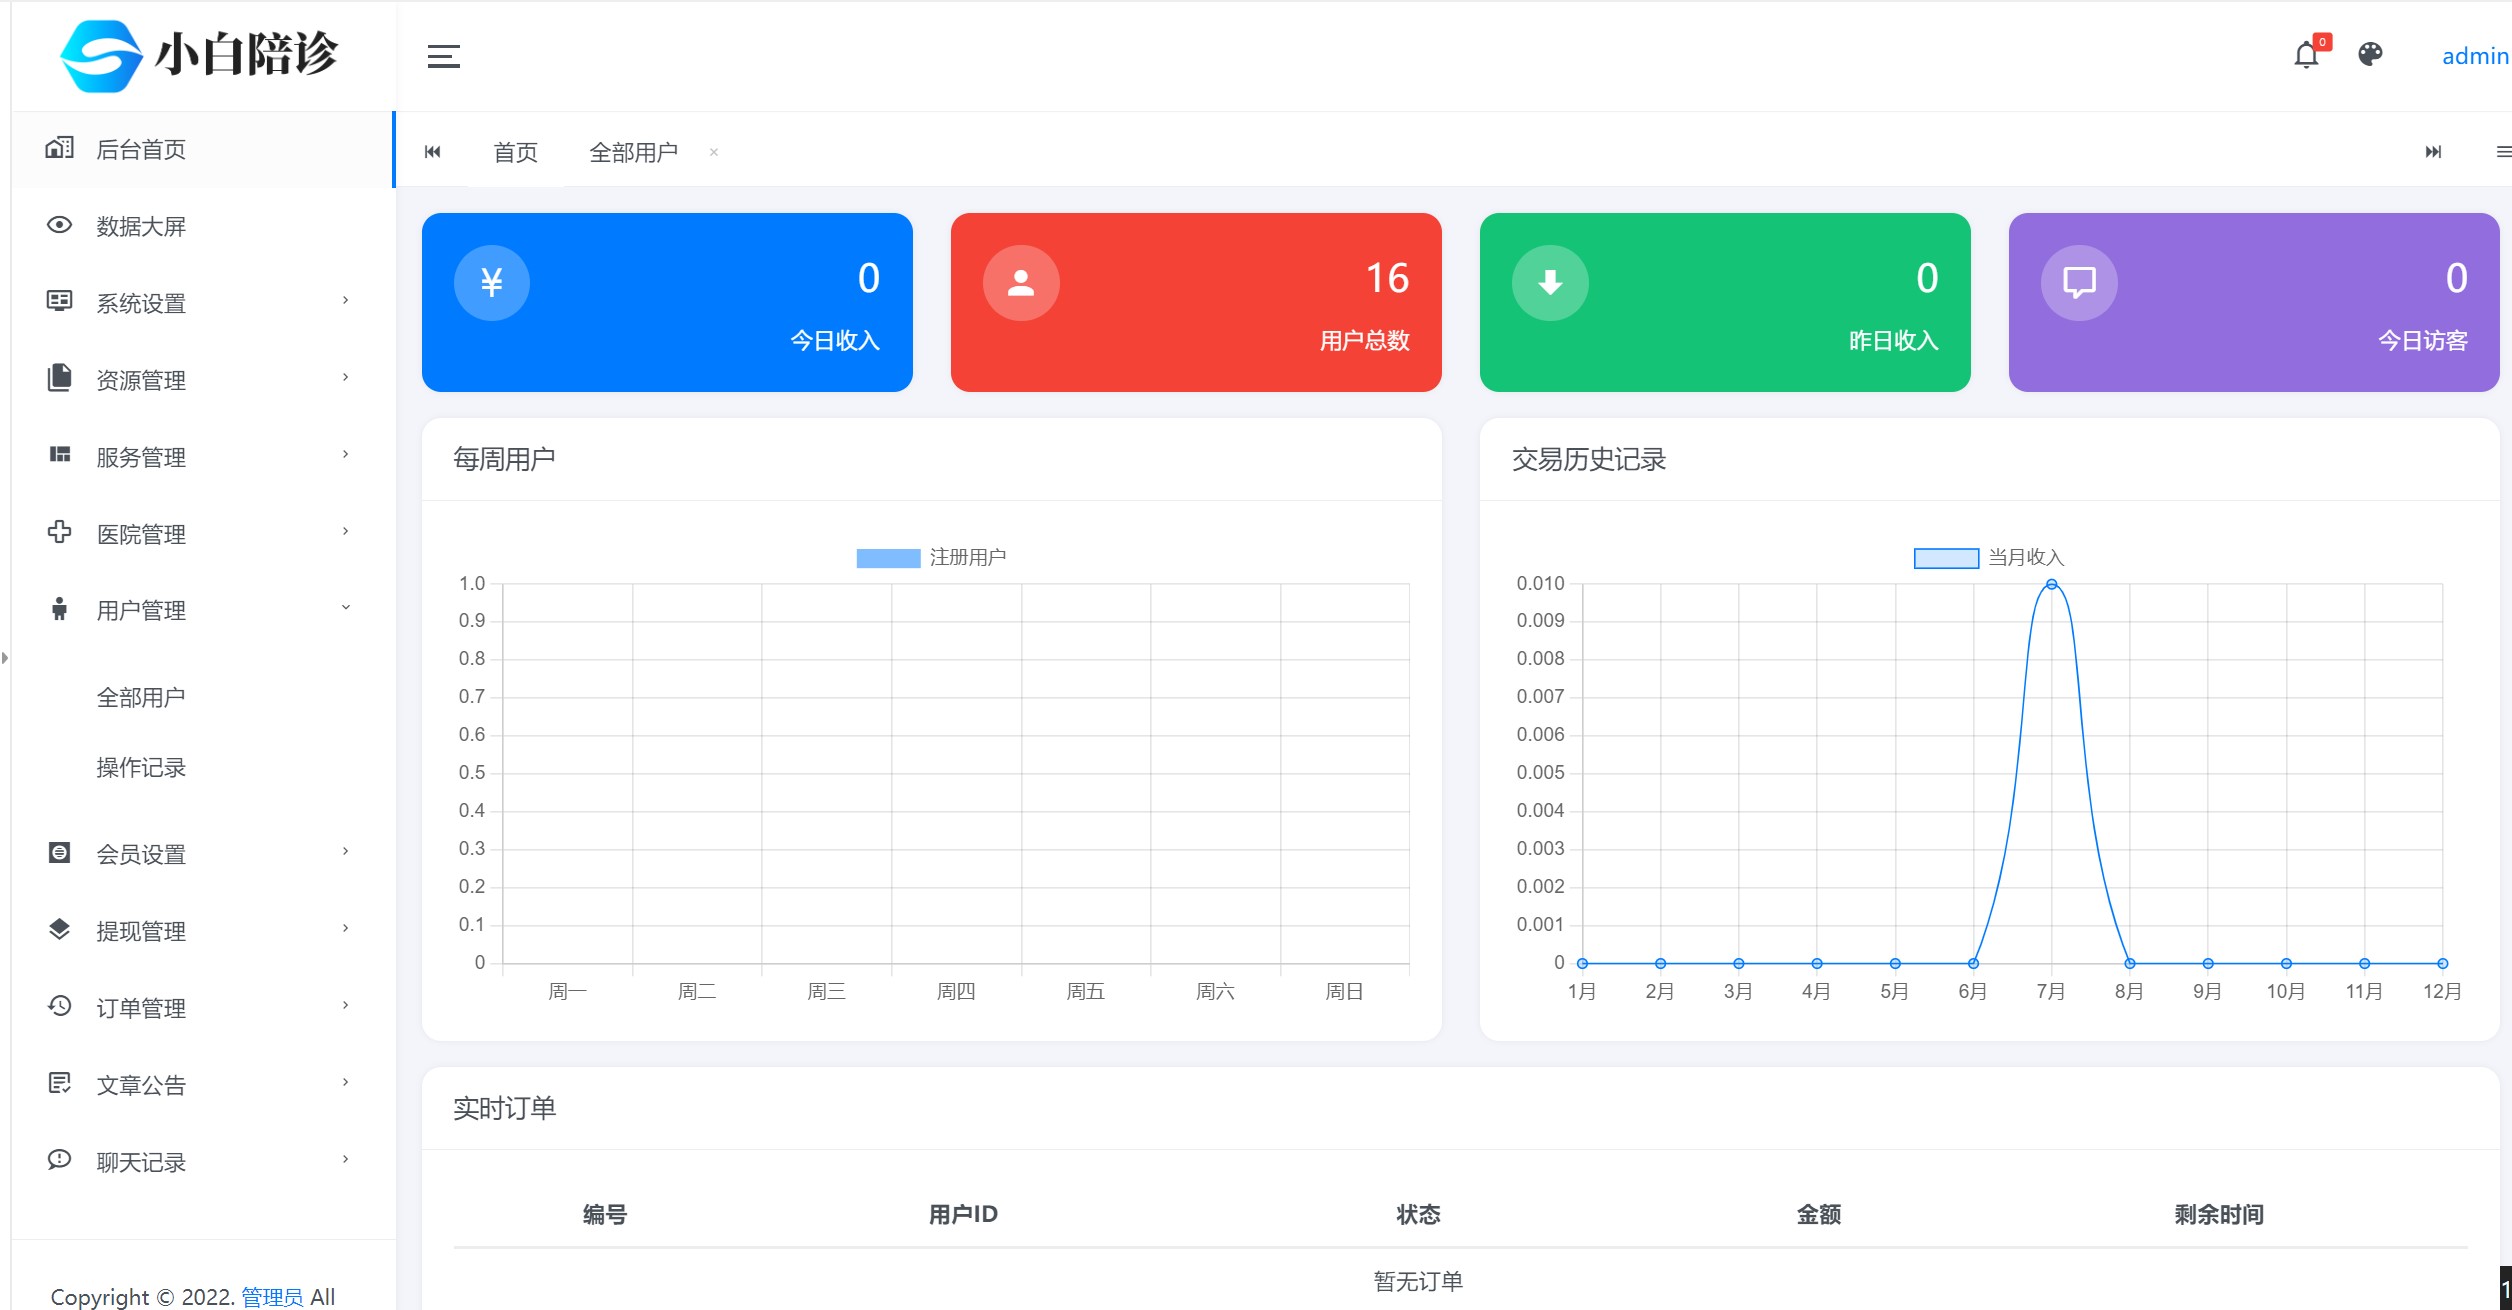2512x1310 pixels.
Task: Click the 状态 column header
Action: tap(1418, 1214)
